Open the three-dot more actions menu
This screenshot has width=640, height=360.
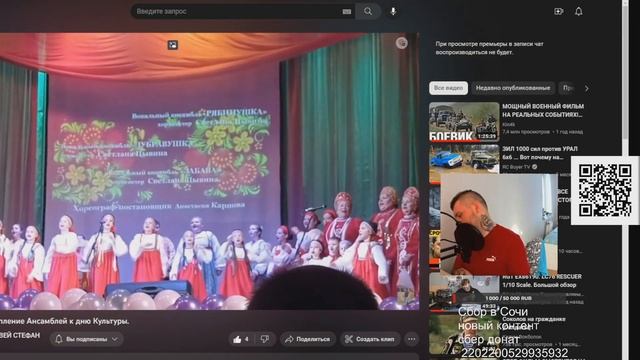coord(411,339)
